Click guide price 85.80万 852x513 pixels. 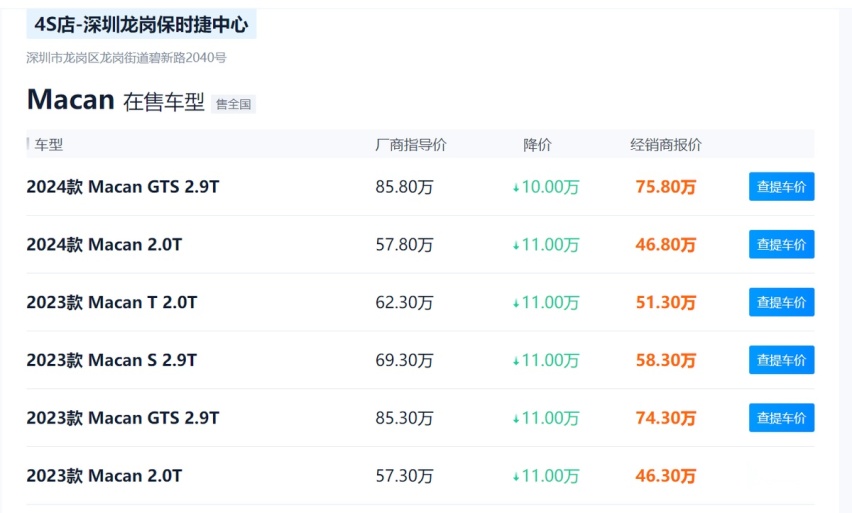[x=404, y=187]
